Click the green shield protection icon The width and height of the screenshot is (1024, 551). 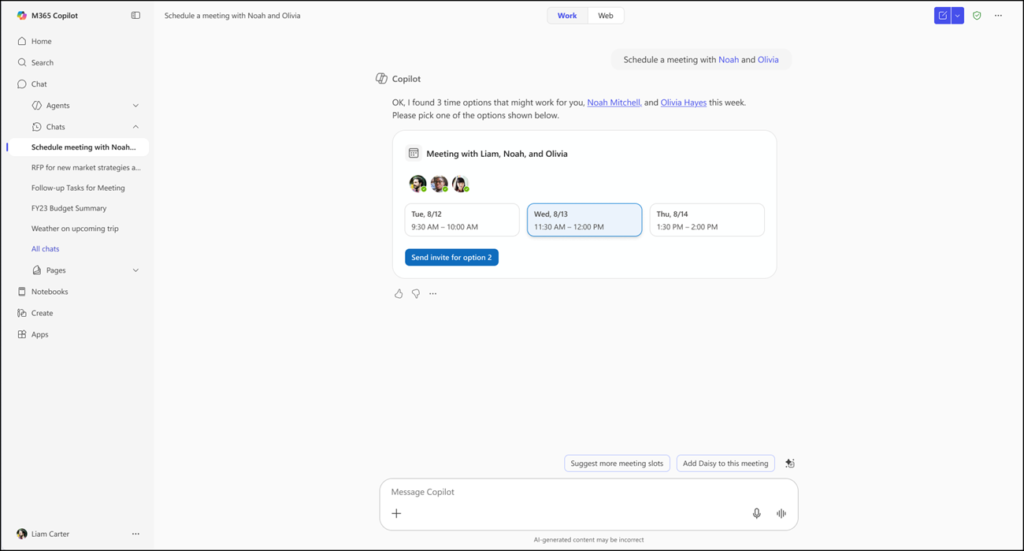977,16
